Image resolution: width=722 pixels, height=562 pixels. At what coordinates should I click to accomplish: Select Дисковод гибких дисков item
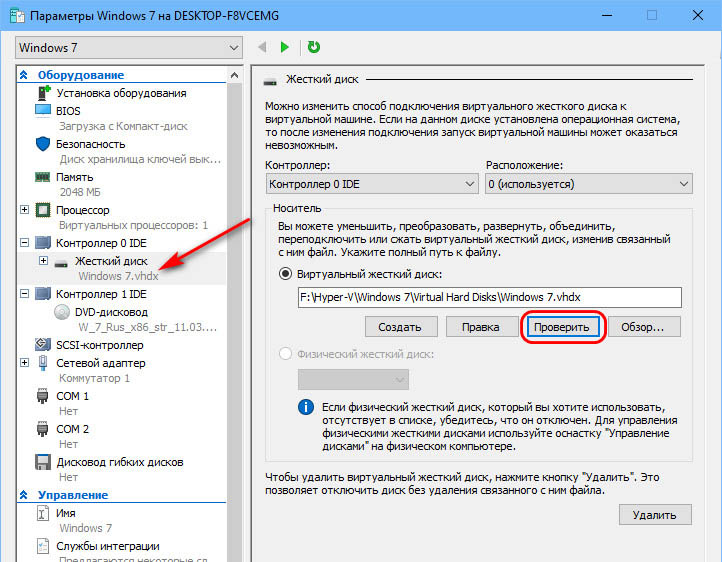coord(120,462)
